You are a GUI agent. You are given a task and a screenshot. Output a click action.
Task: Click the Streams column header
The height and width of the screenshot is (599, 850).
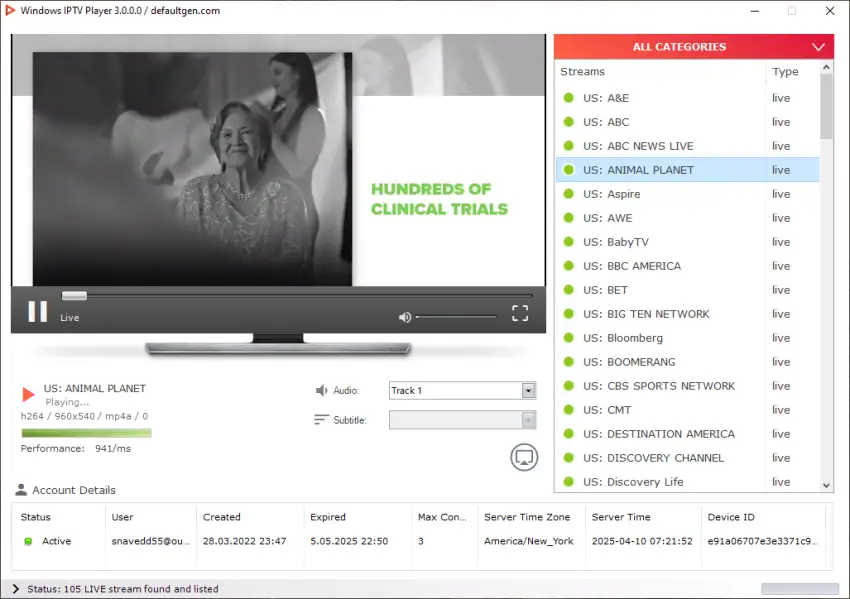pyautogui.click(x=582, y=72)
